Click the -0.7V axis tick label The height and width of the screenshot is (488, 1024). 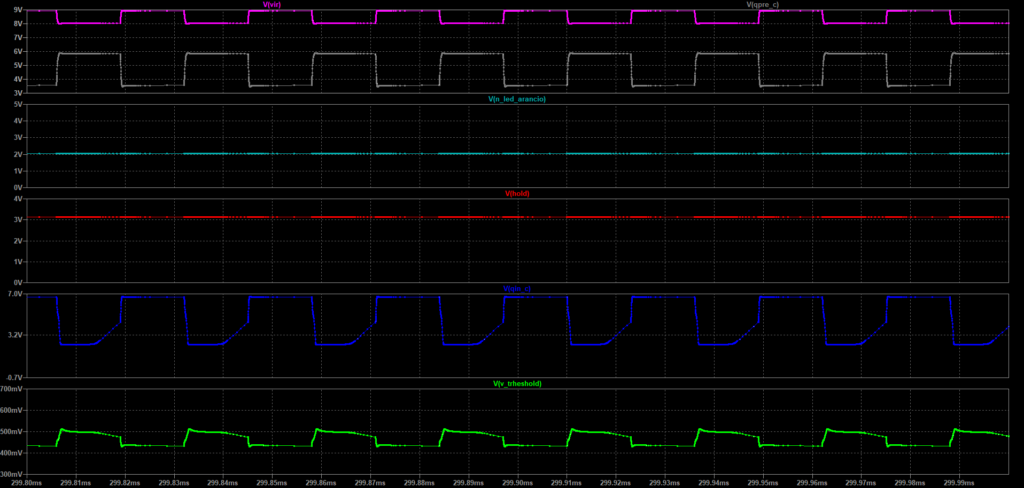pos(14,377)
